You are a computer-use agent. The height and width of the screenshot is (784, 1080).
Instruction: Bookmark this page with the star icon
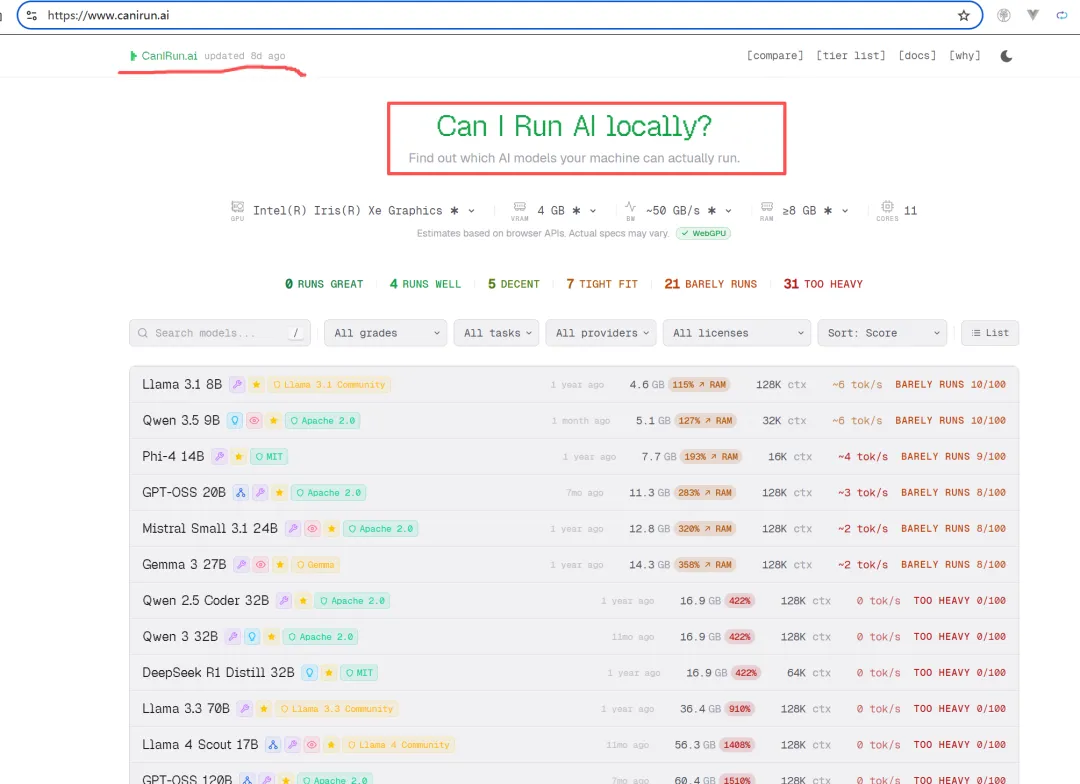pyautogui.click(x=964, y=15)
